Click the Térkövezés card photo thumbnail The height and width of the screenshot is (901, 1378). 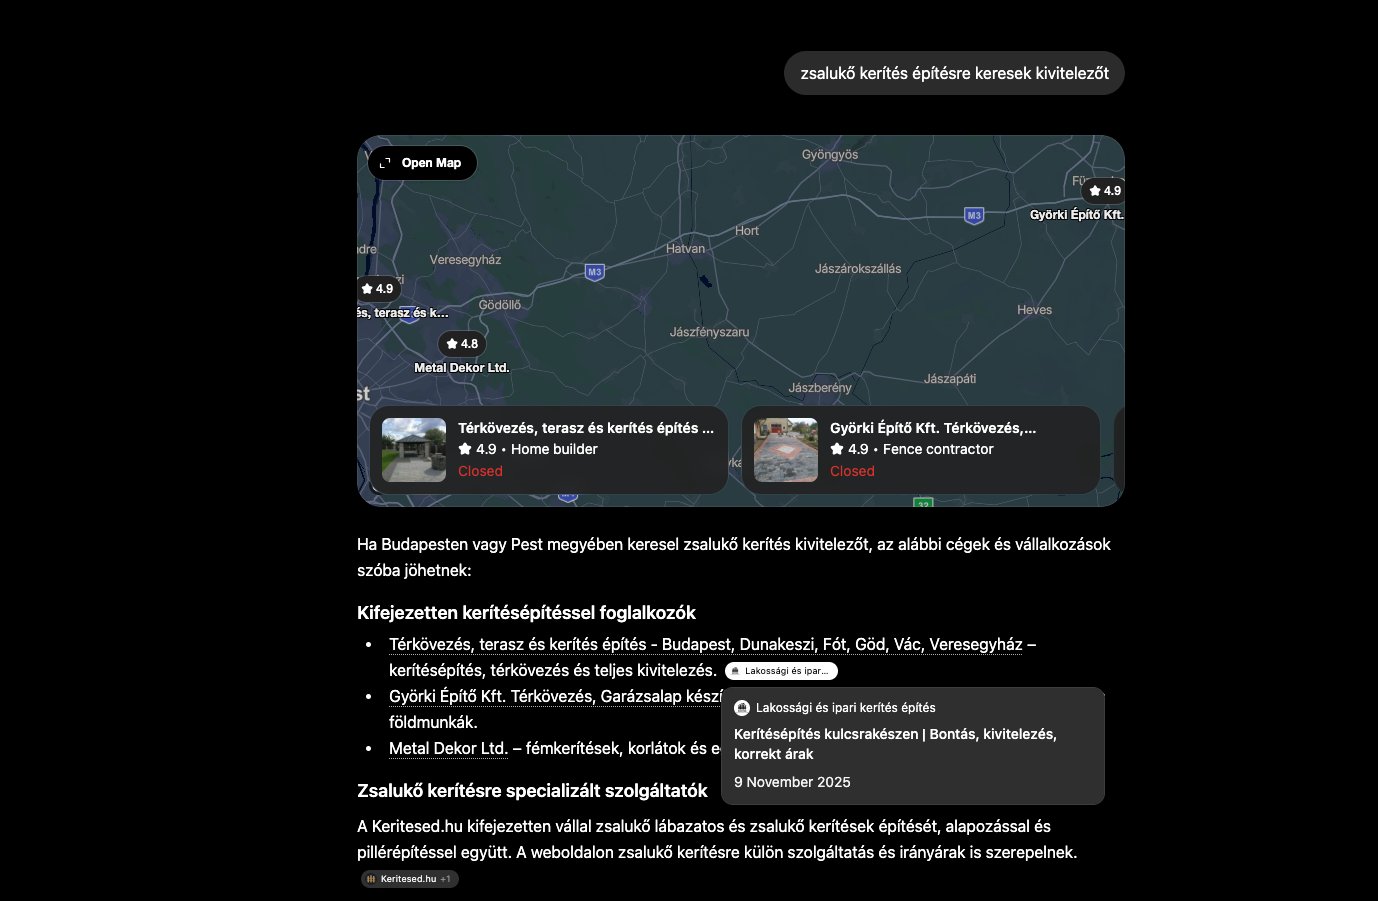pos(414,450)
